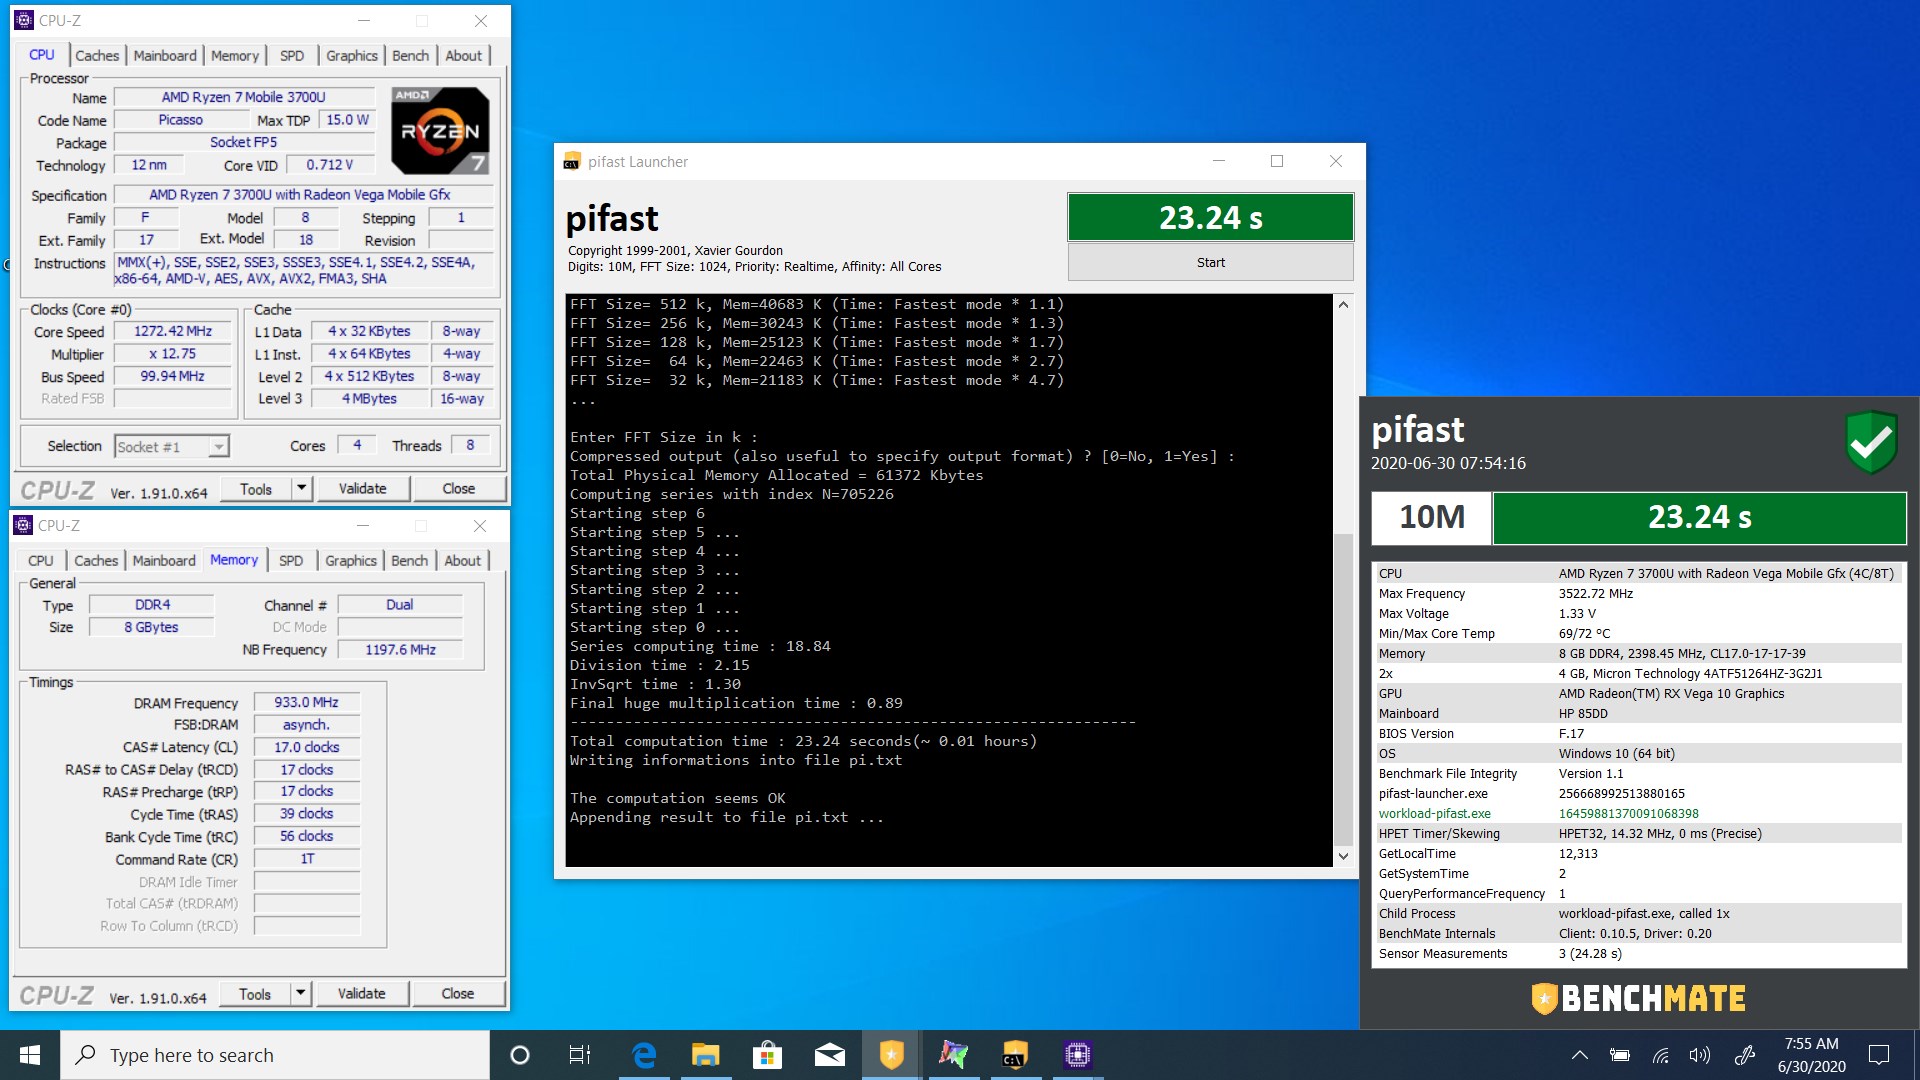Image resolution: width=1920 pixels, height=1080 pixels.
Task: Maximize the pifast Launcher window
Action: (x=1276, y=161)
